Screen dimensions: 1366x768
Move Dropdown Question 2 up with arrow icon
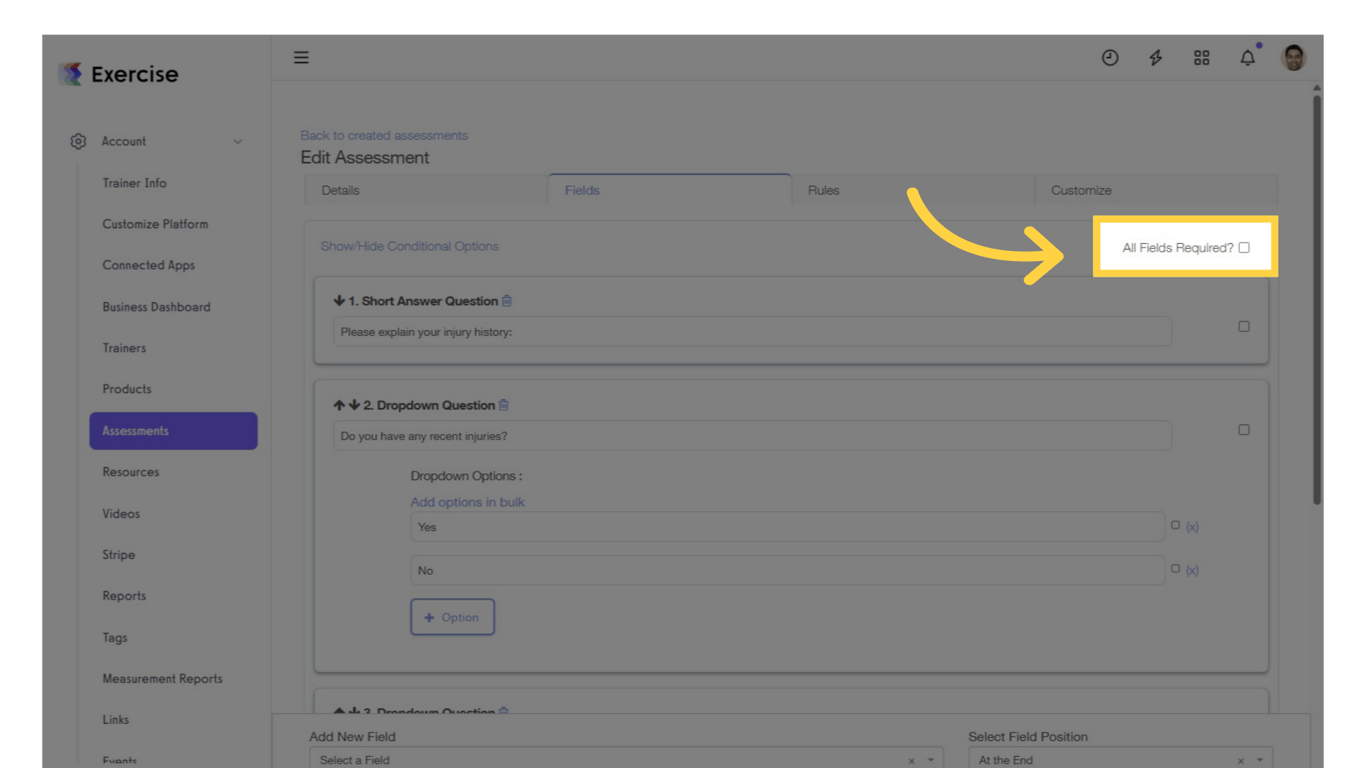click(x=338, y=404)
